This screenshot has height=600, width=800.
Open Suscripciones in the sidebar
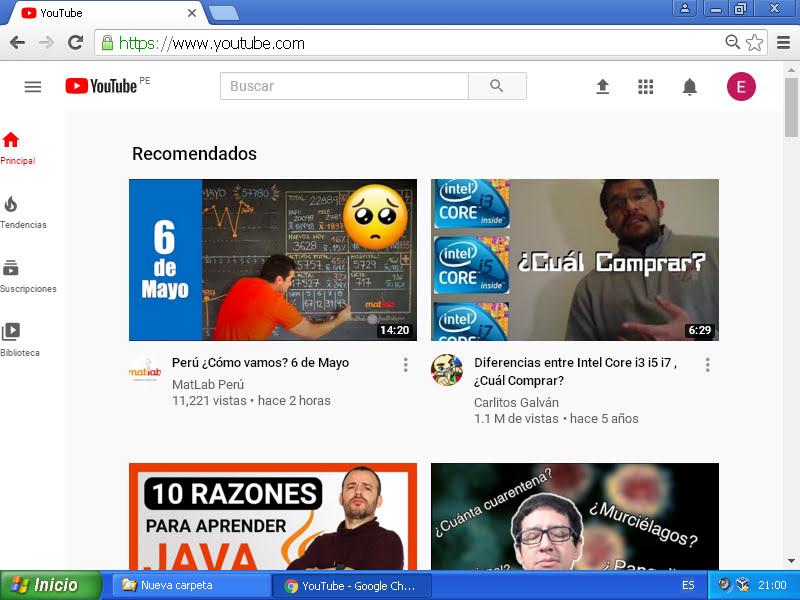pos(28,277)
